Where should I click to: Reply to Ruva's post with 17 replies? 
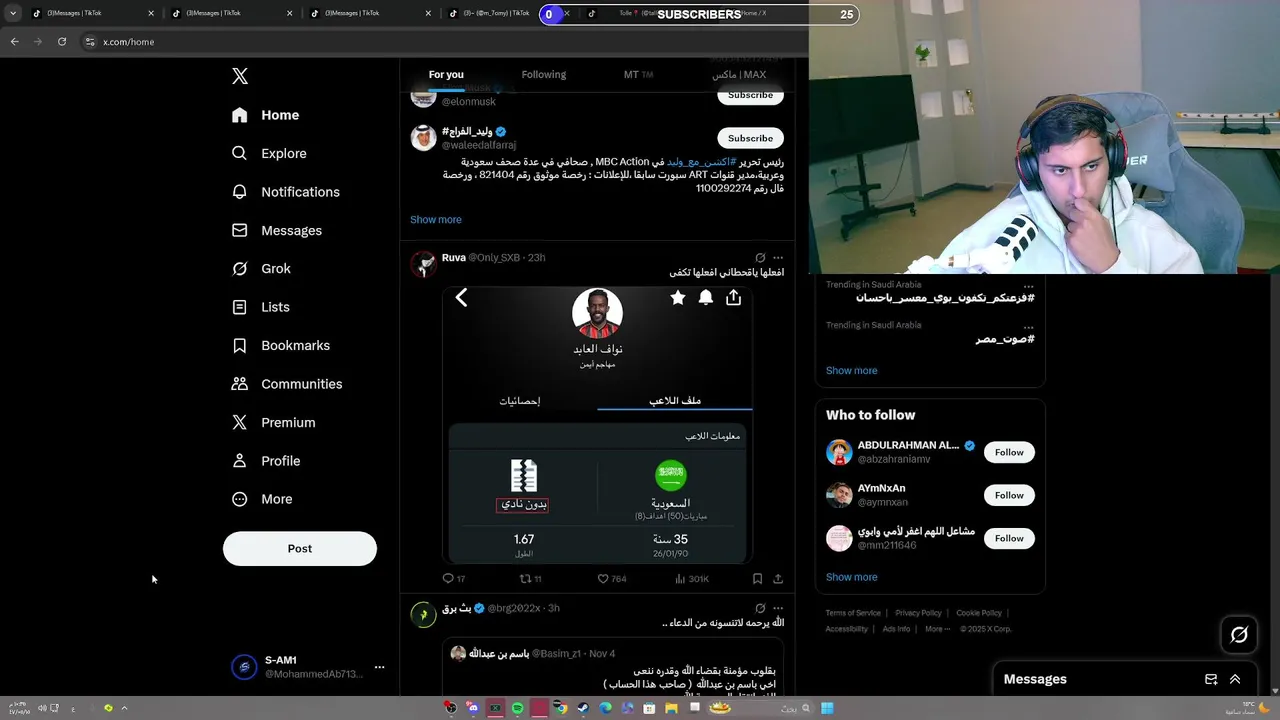click(454, 579)
